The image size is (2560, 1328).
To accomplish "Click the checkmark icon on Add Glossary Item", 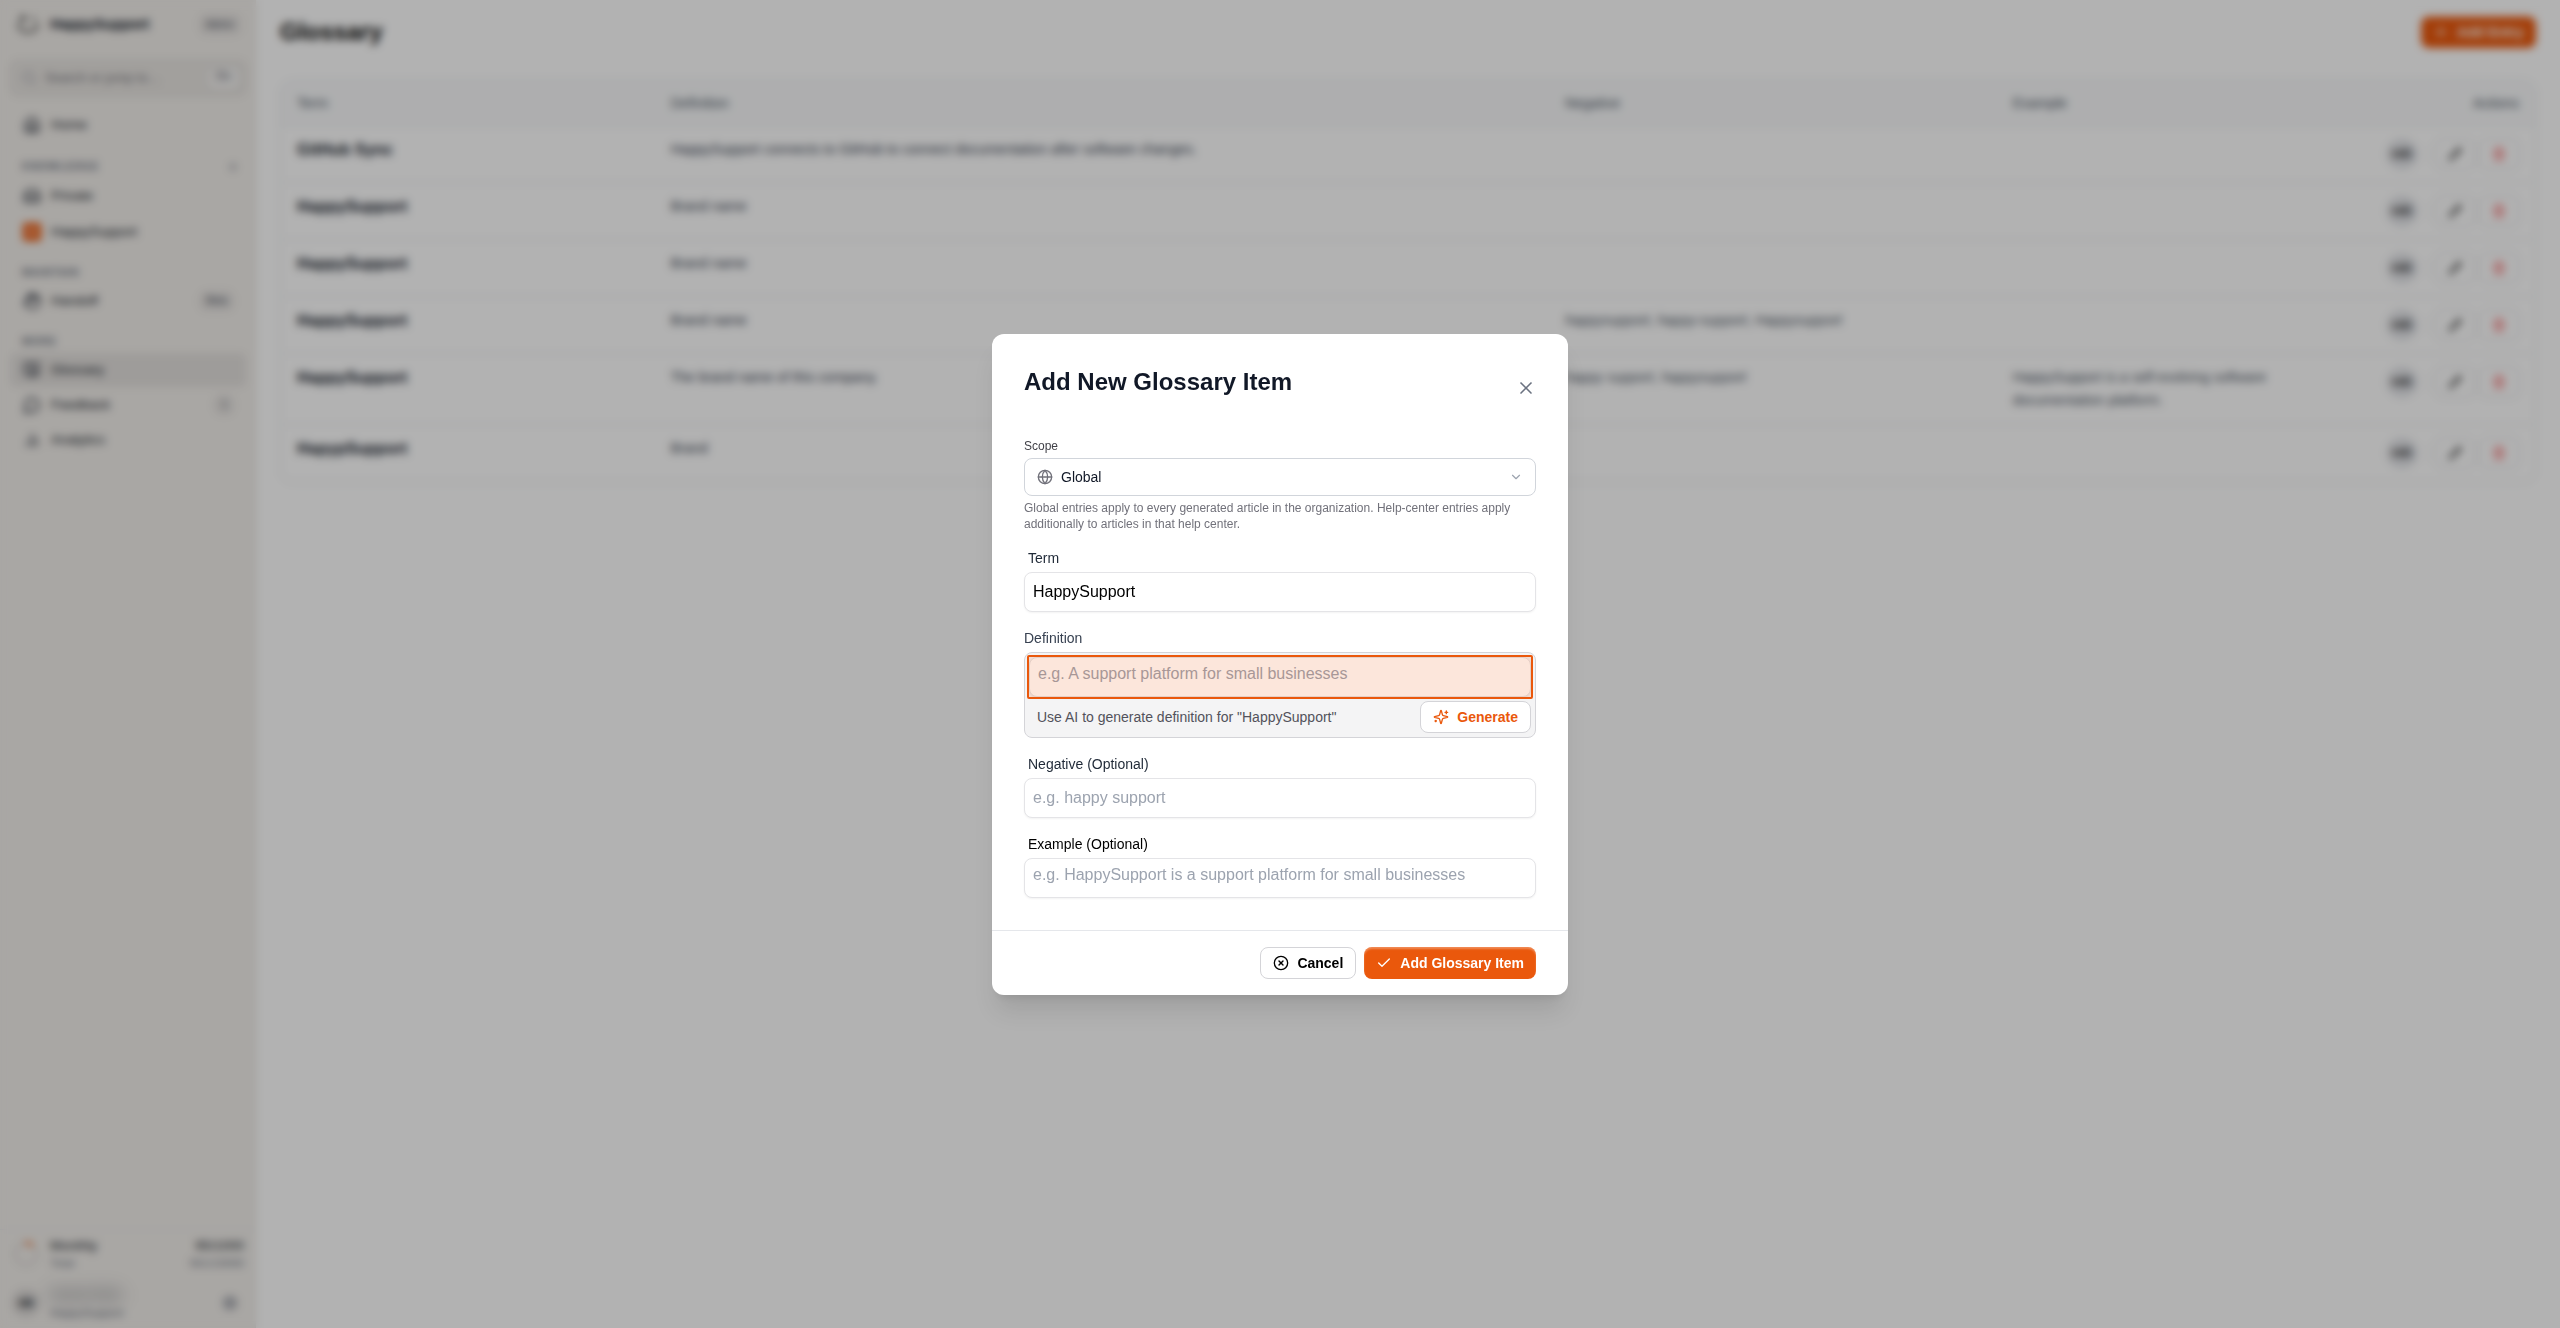I will 1384,963.
